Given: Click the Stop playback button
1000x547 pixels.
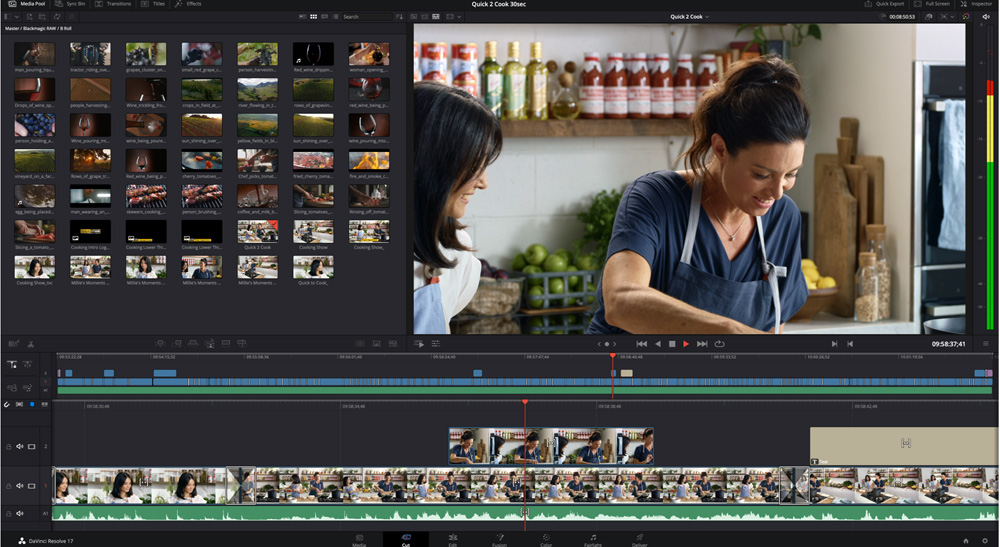Looking at the screenshot, I should (672, 344).
